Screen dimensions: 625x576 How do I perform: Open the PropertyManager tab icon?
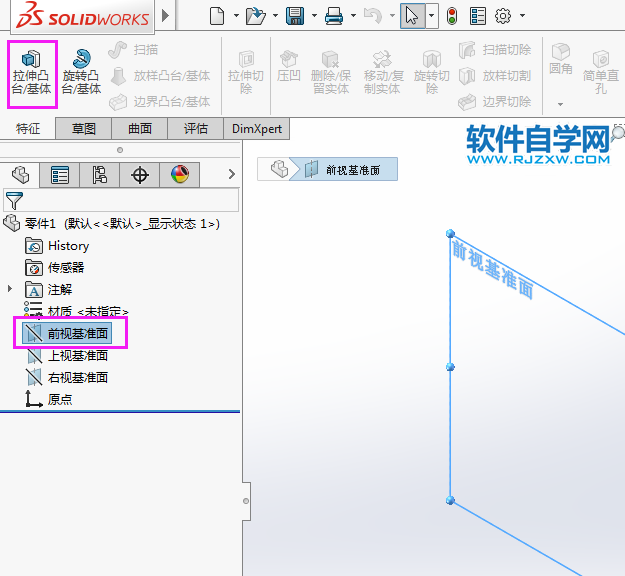click(60, 175)
